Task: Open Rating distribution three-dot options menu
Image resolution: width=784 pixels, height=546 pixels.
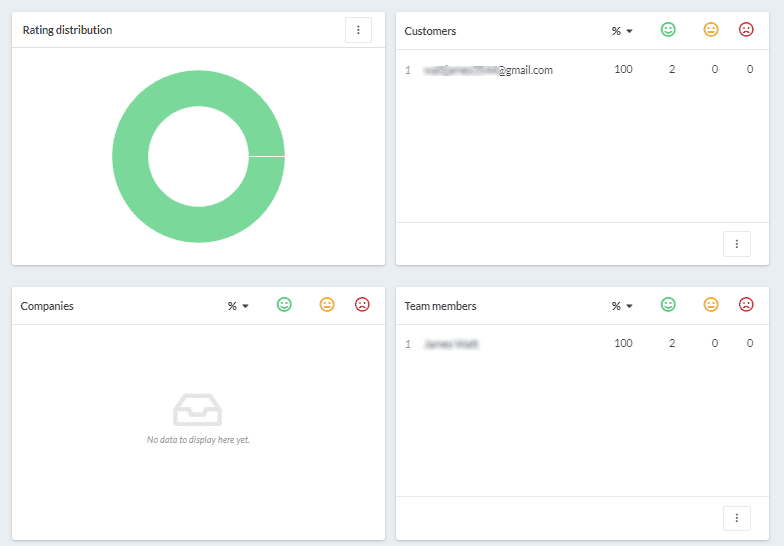Action: [x=358, y=30]
